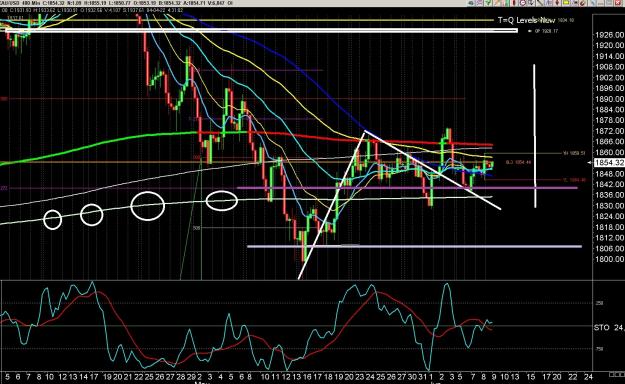This screenshot has height=384, width=625.
Task: Click the 1872.00 price axis label
Action: pos(609,131)
